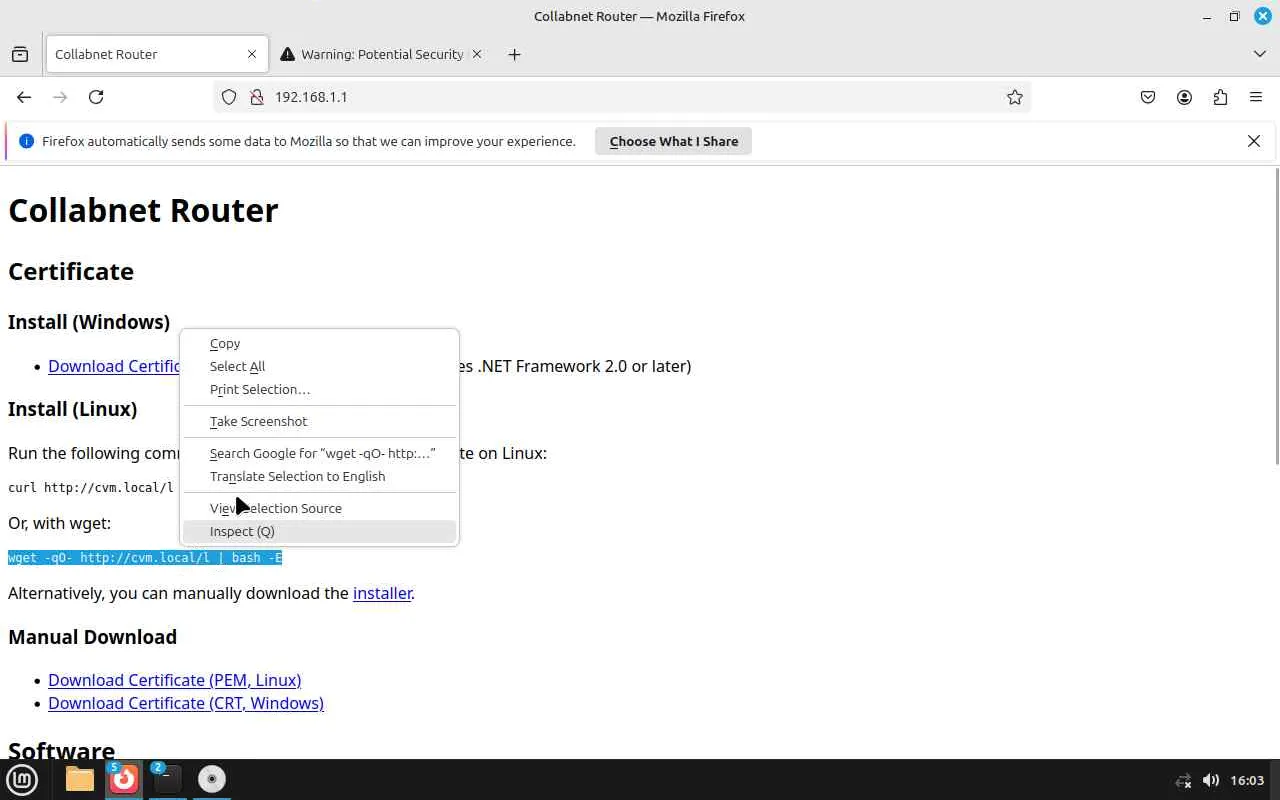This screenshot has width=1280, height=800.
Task: Click the Manual Download heading
Action: (92, 637)
